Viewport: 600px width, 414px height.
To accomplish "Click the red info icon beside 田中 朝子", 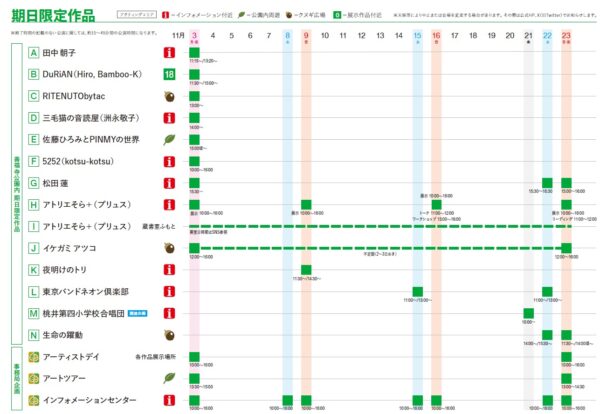I will [169, 53].
